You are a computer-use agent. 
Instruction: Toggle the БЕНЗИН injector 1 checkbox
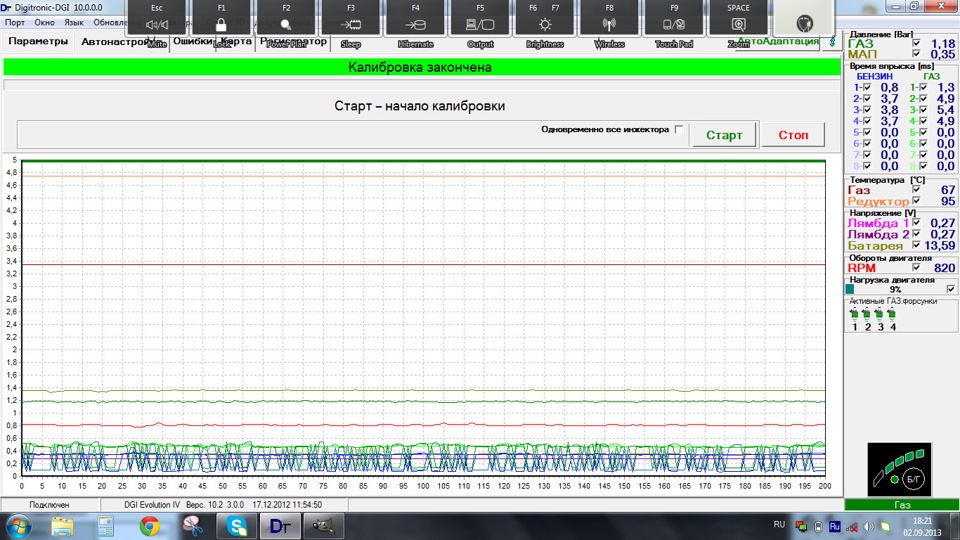pos(866,88)
